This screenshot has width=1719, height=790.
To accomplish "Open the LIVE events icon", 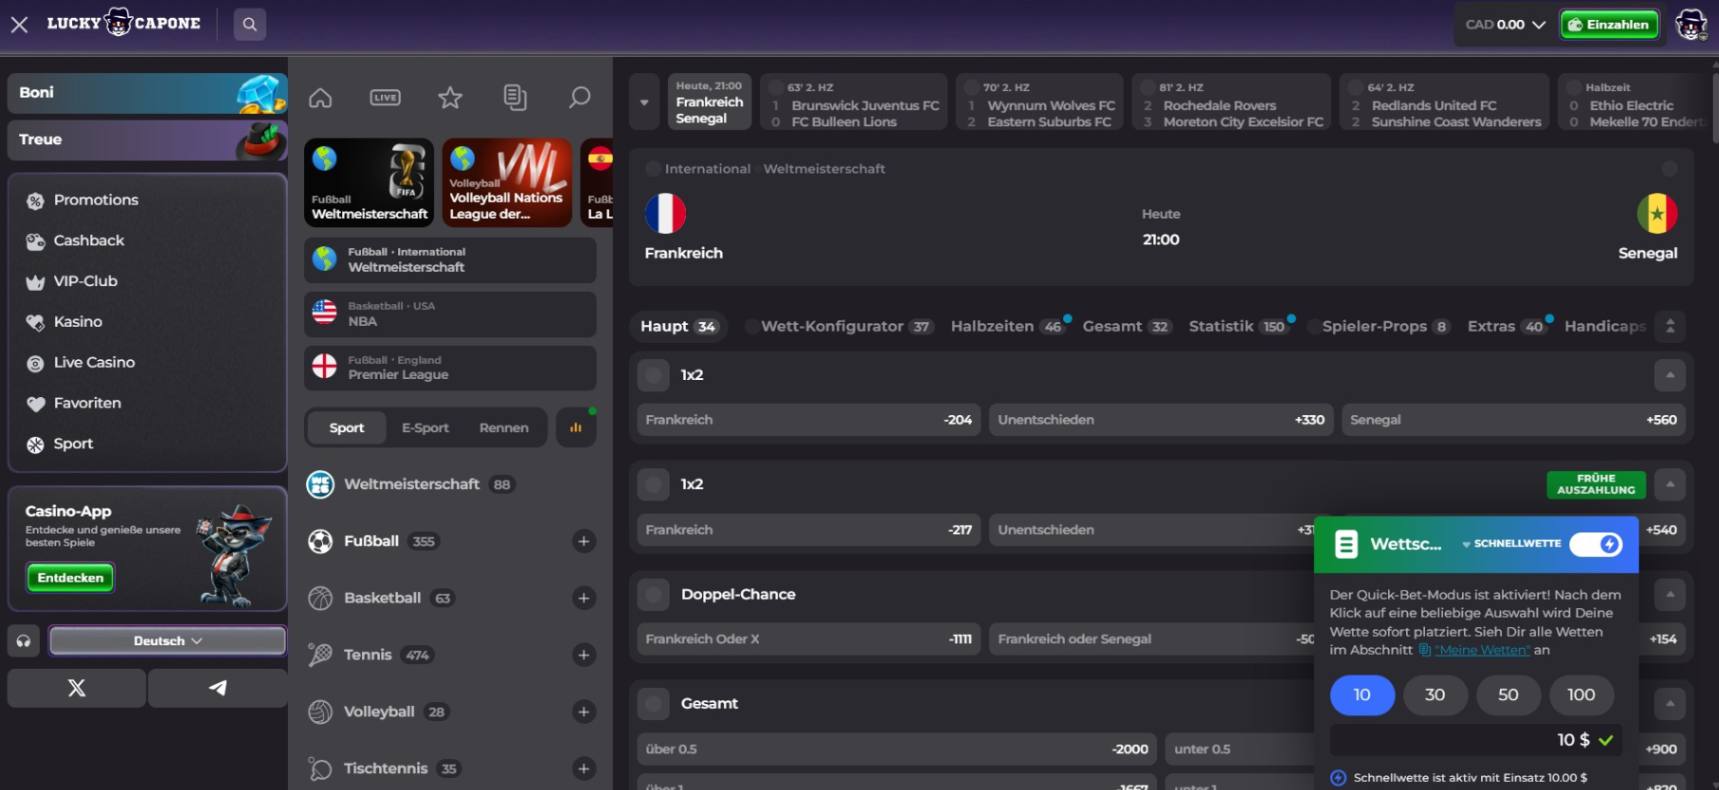I will coord(385,97).
